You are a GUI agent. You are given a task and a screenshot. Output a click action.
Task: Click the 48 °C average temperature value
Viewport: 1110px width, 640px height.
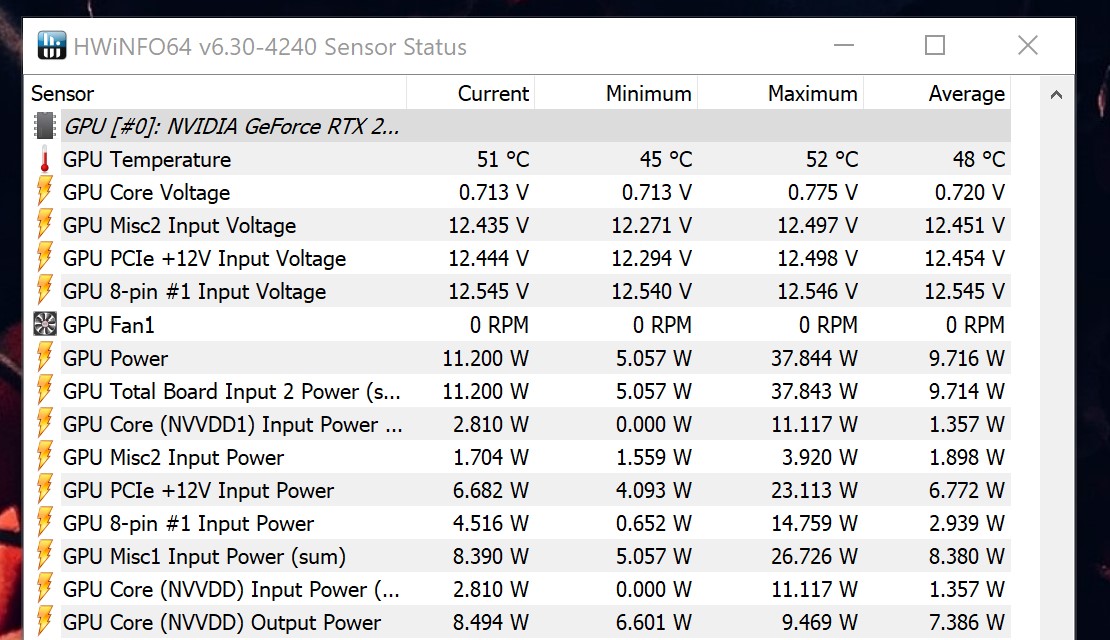coord(978,159)
